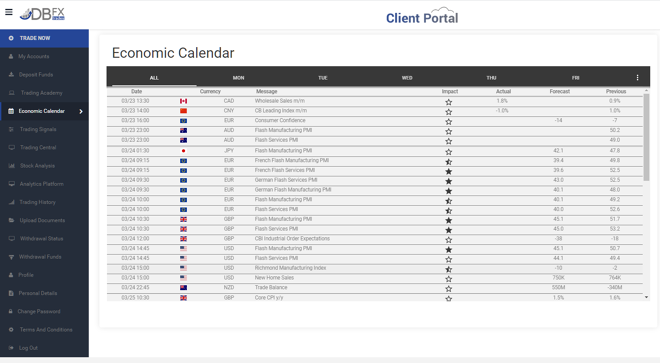Image resolution: width=660 pixels, height=363 pixels.
Task: Open Terms And Conditions page
Action: coord(46,330)
